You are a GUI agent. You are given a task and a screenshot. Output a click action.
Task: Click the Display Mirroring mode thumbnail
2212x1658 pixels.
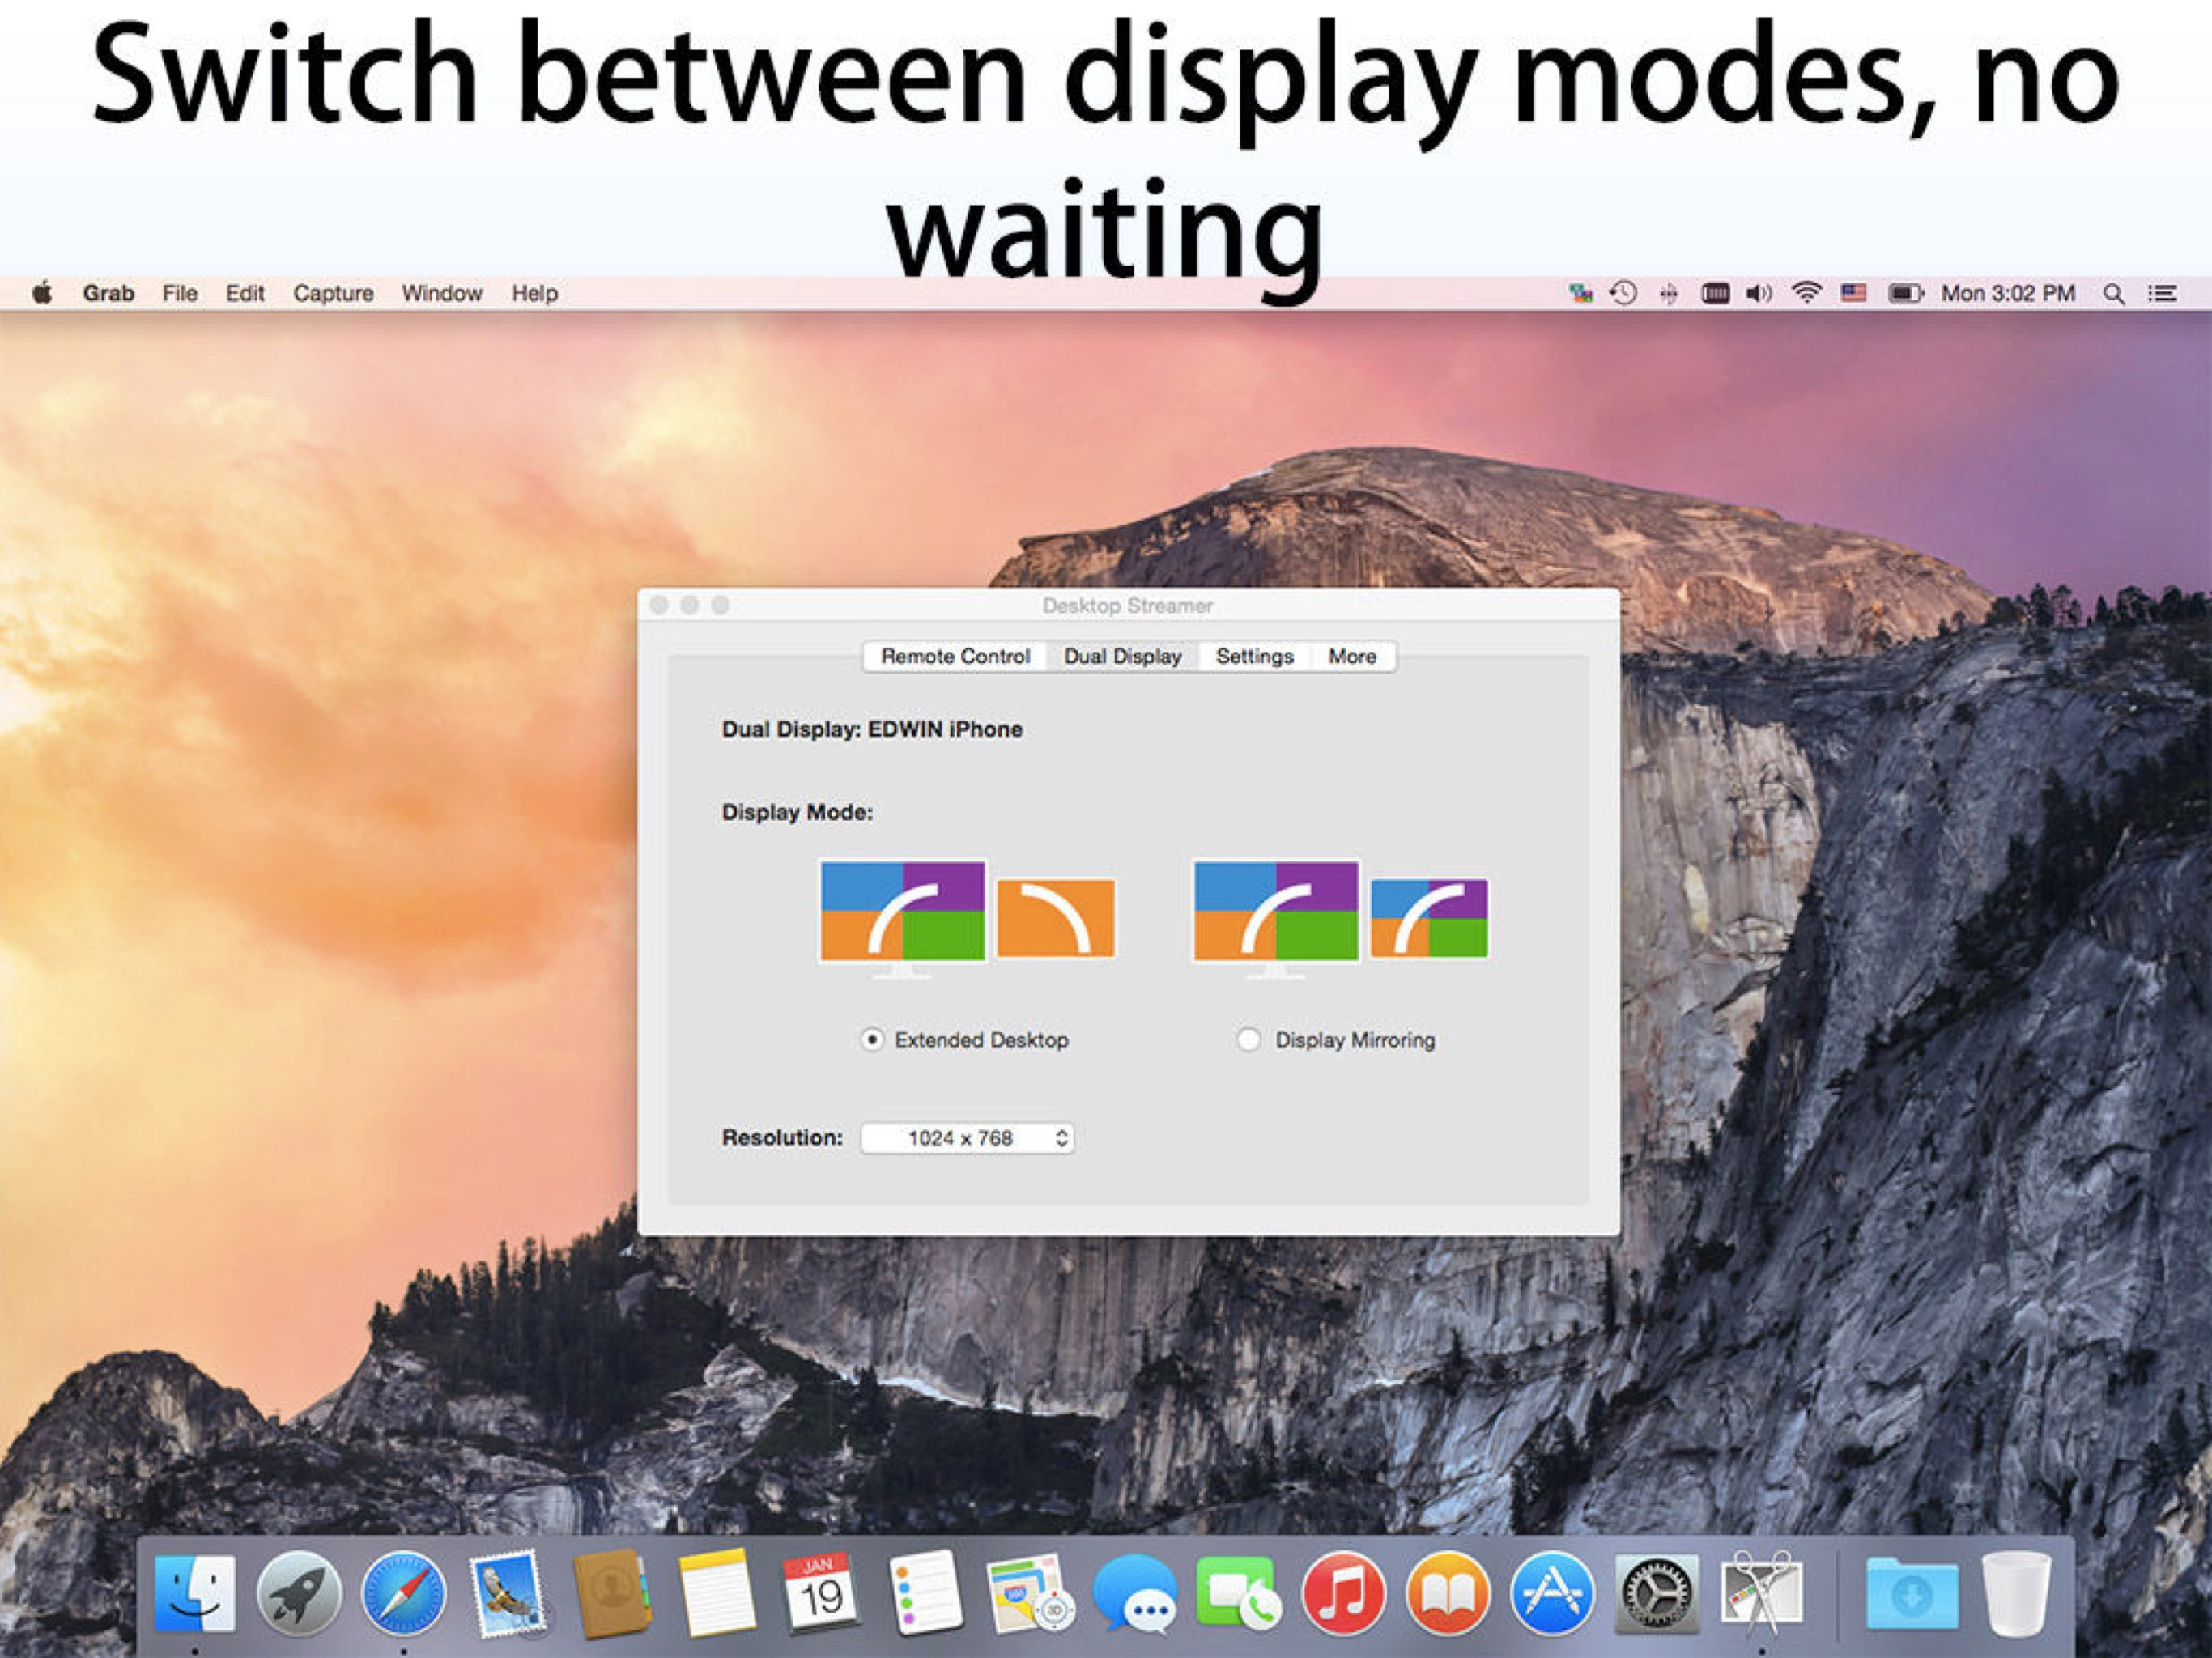coord(1341,916)
